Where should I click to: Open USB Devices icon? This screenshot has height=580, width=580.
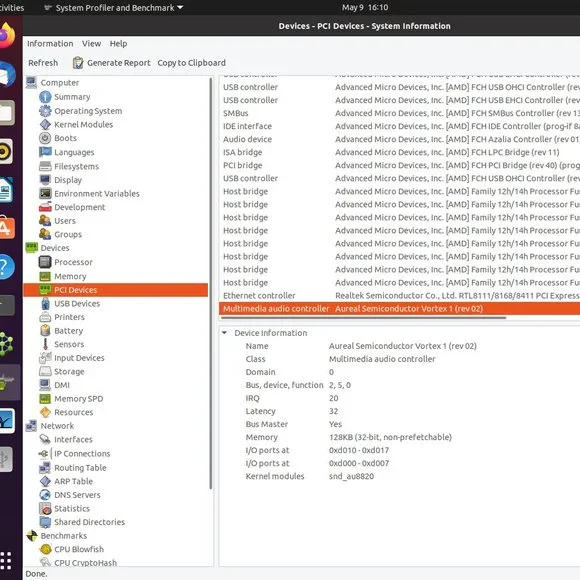click(45, 303)
